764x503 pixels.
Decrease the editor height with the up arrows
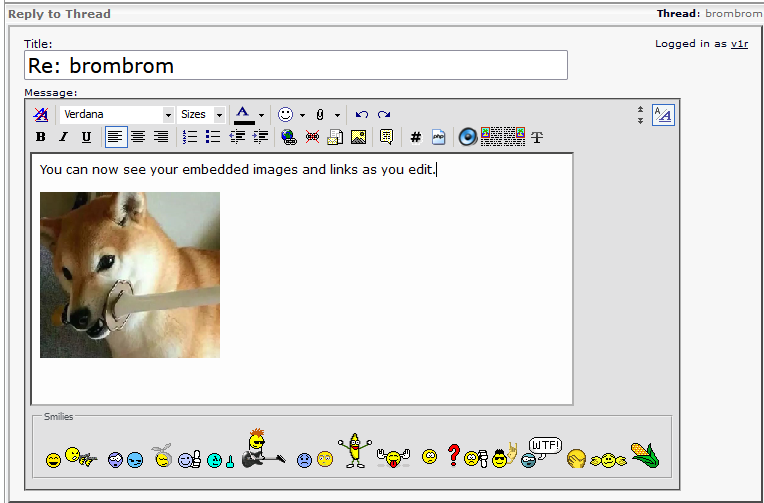pyautogui.click(x=641, y=110)
